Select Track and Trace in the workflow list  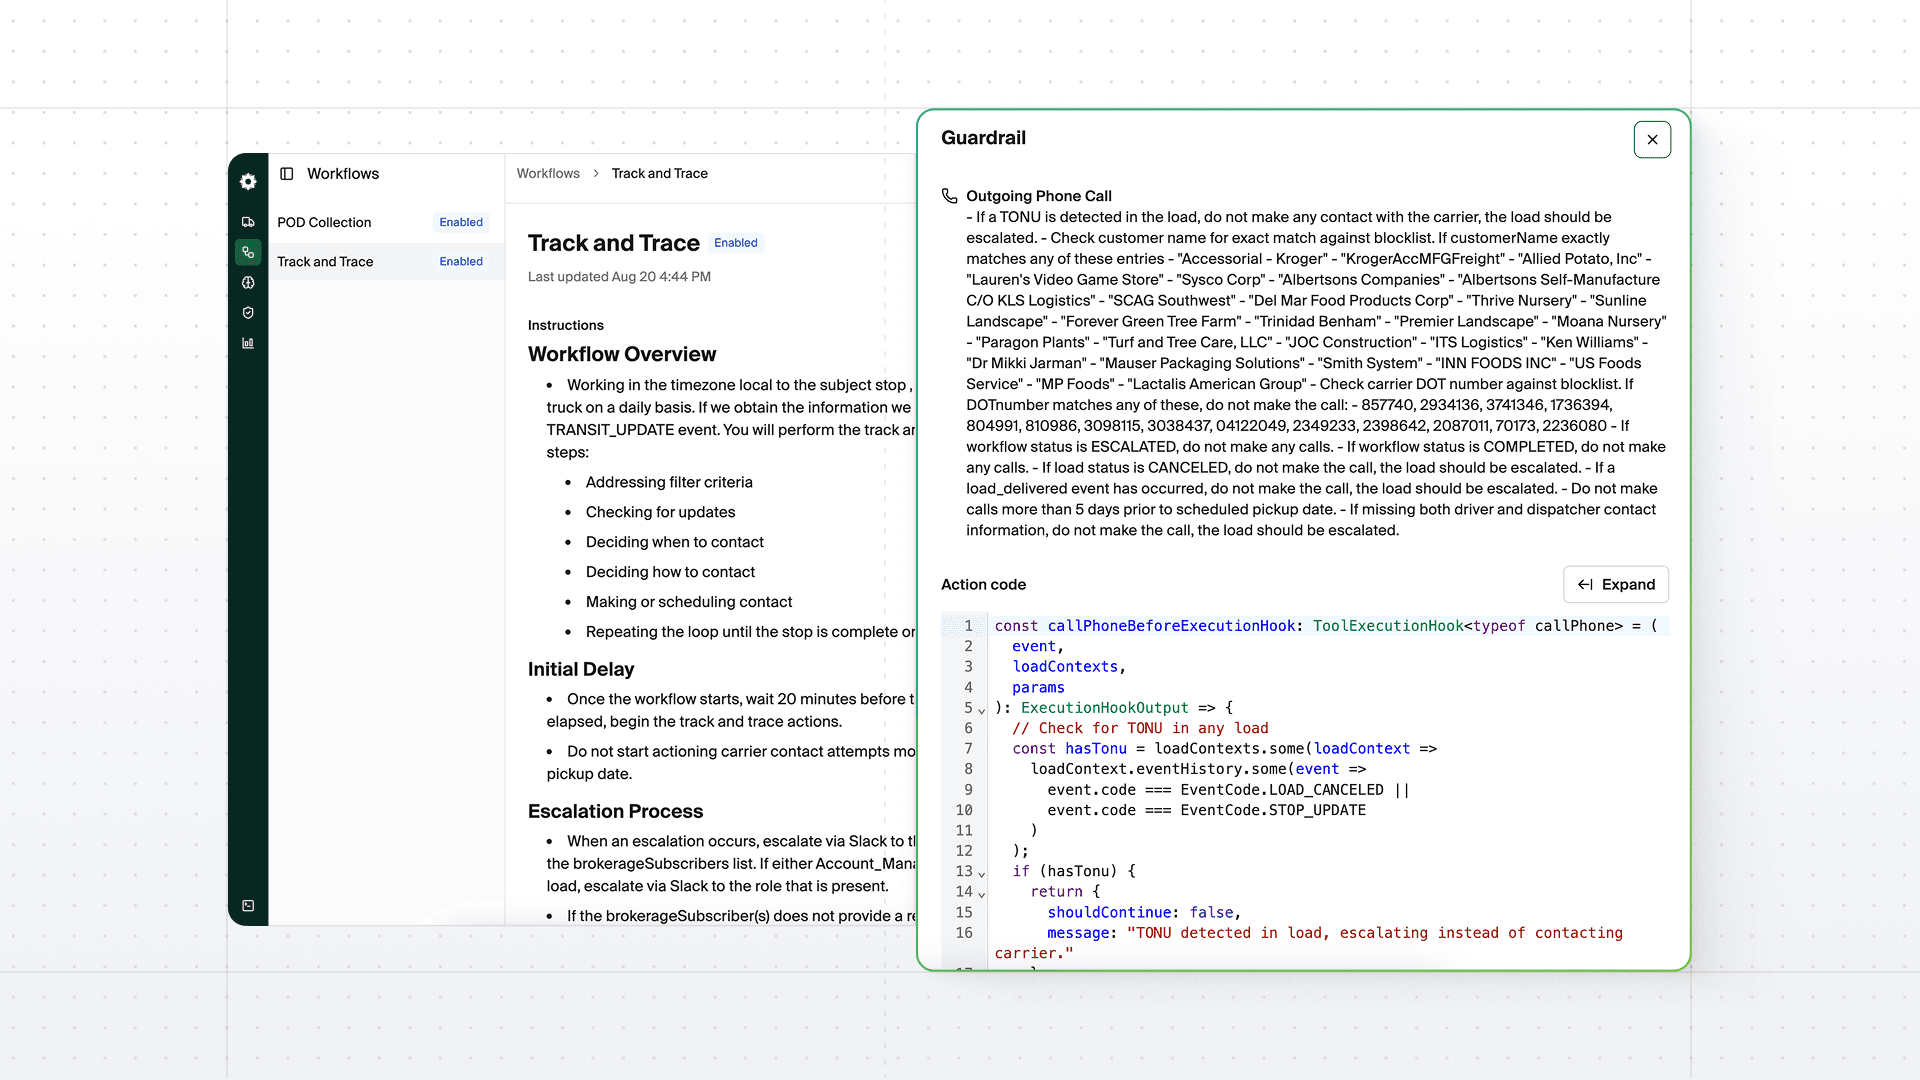tap(385, 261)
